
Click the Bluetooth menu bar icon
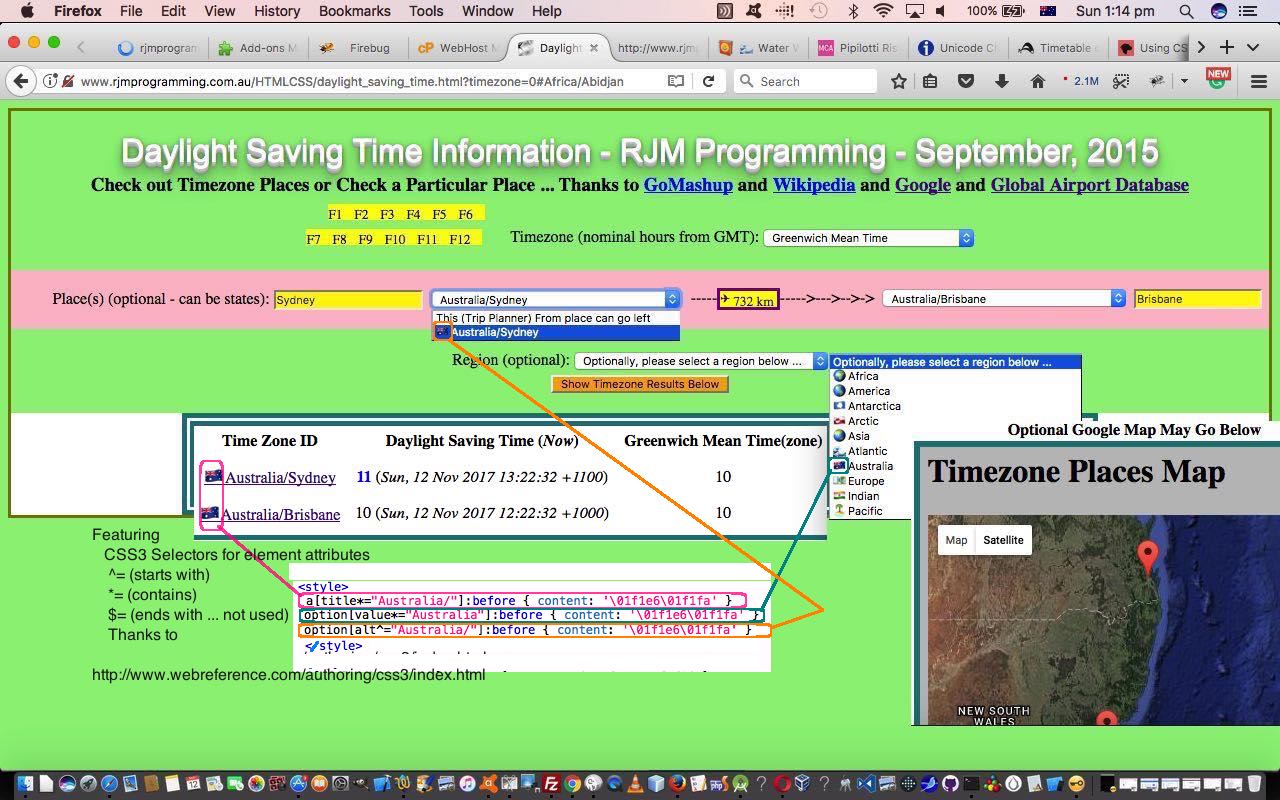[853, 11]
